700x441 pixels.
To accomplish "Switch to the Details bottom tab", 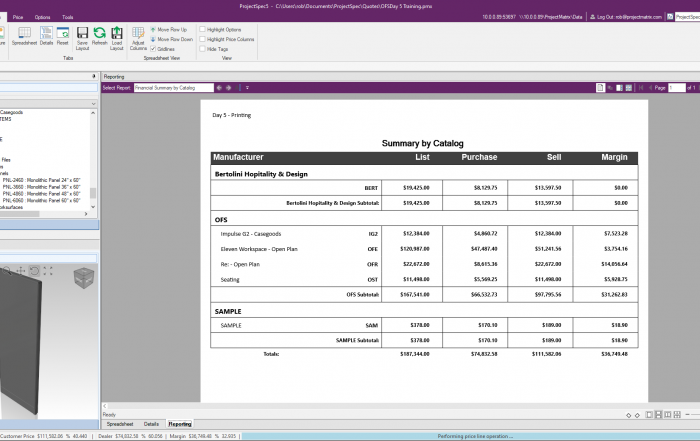I will [x=151, y=424].
